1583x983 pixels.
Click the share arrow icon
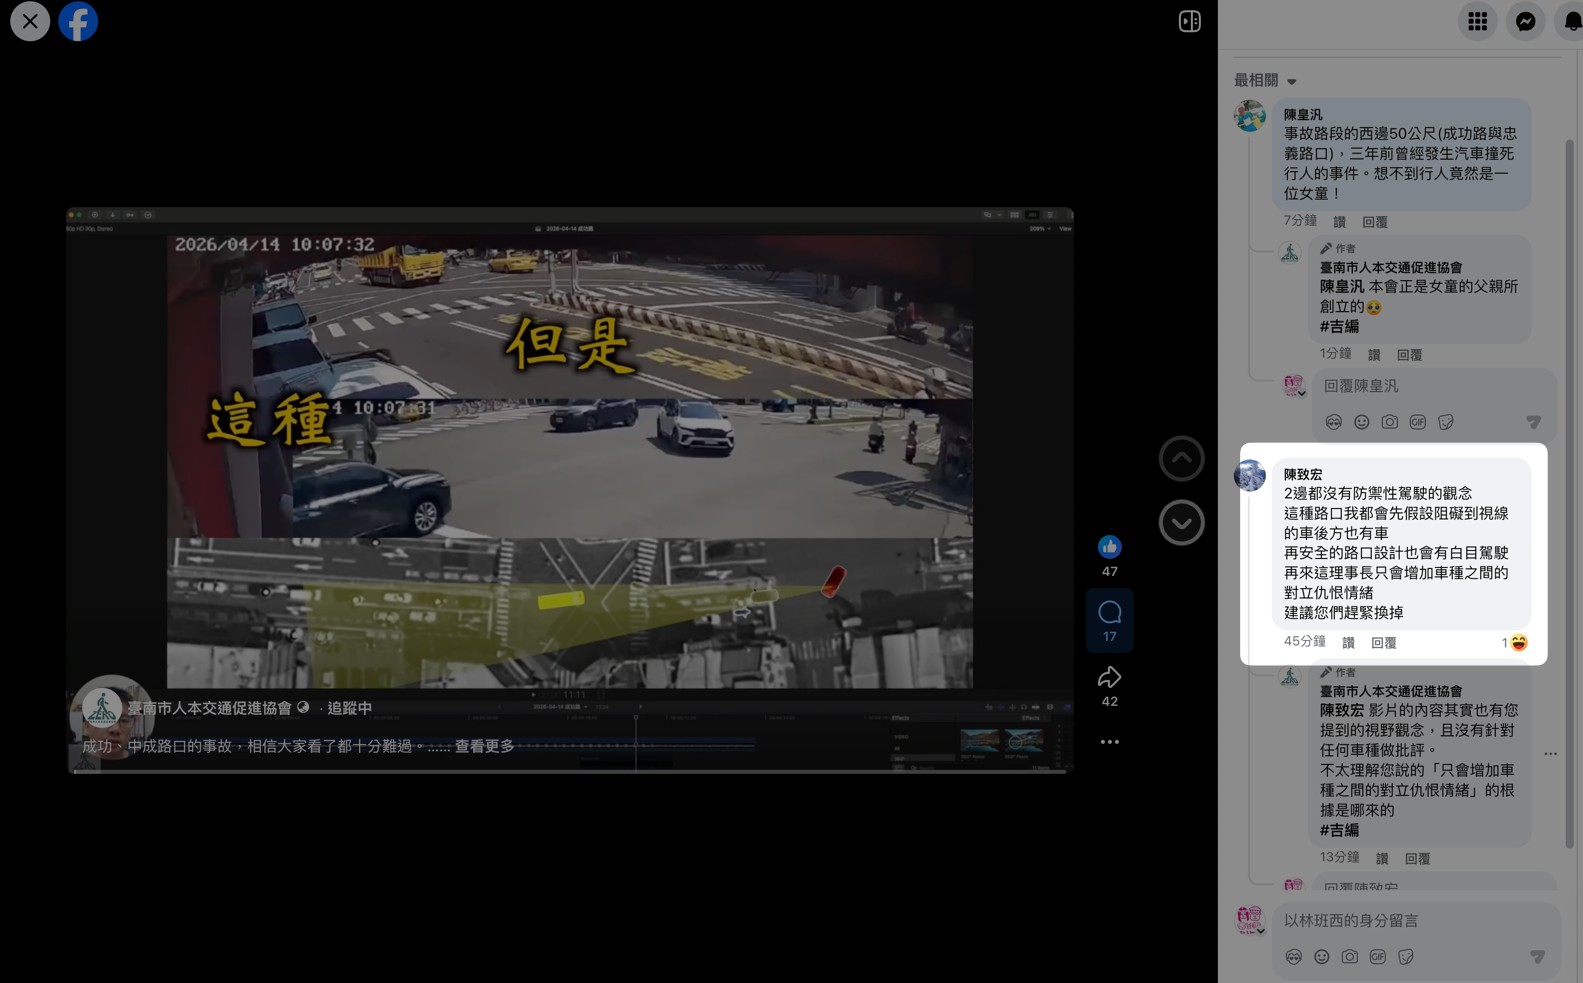click(1109, 678)
